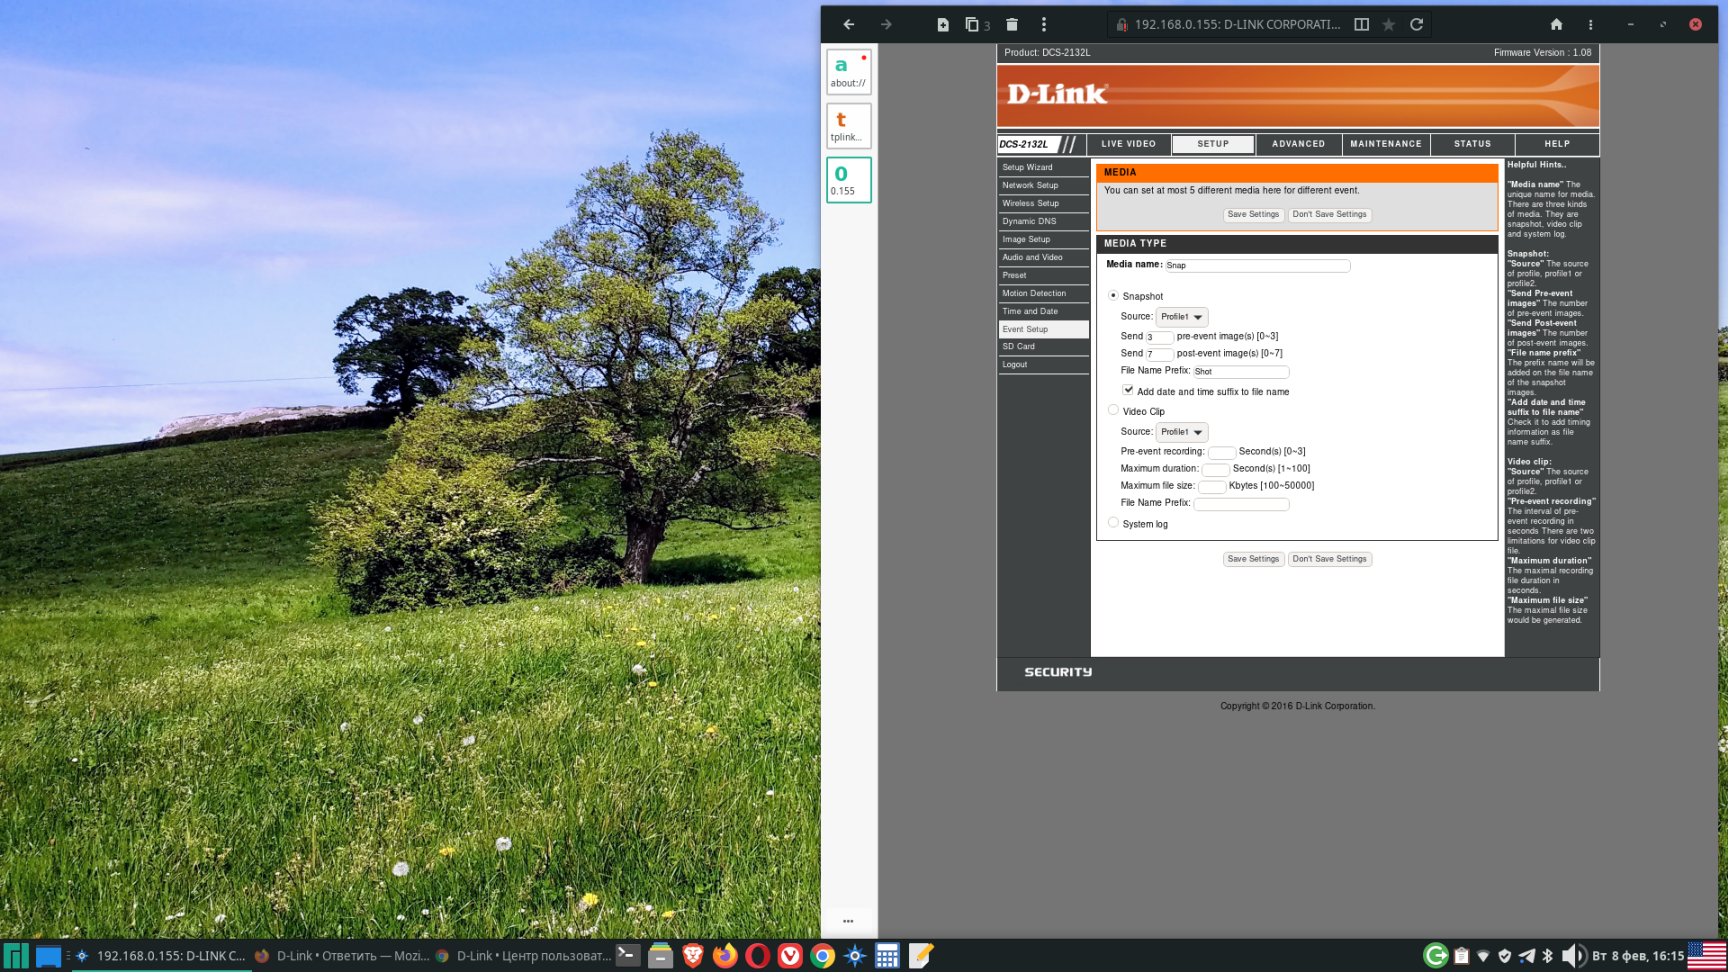
Task: Click the bottom Save Settings button
Action: [x=1253, y=560]
